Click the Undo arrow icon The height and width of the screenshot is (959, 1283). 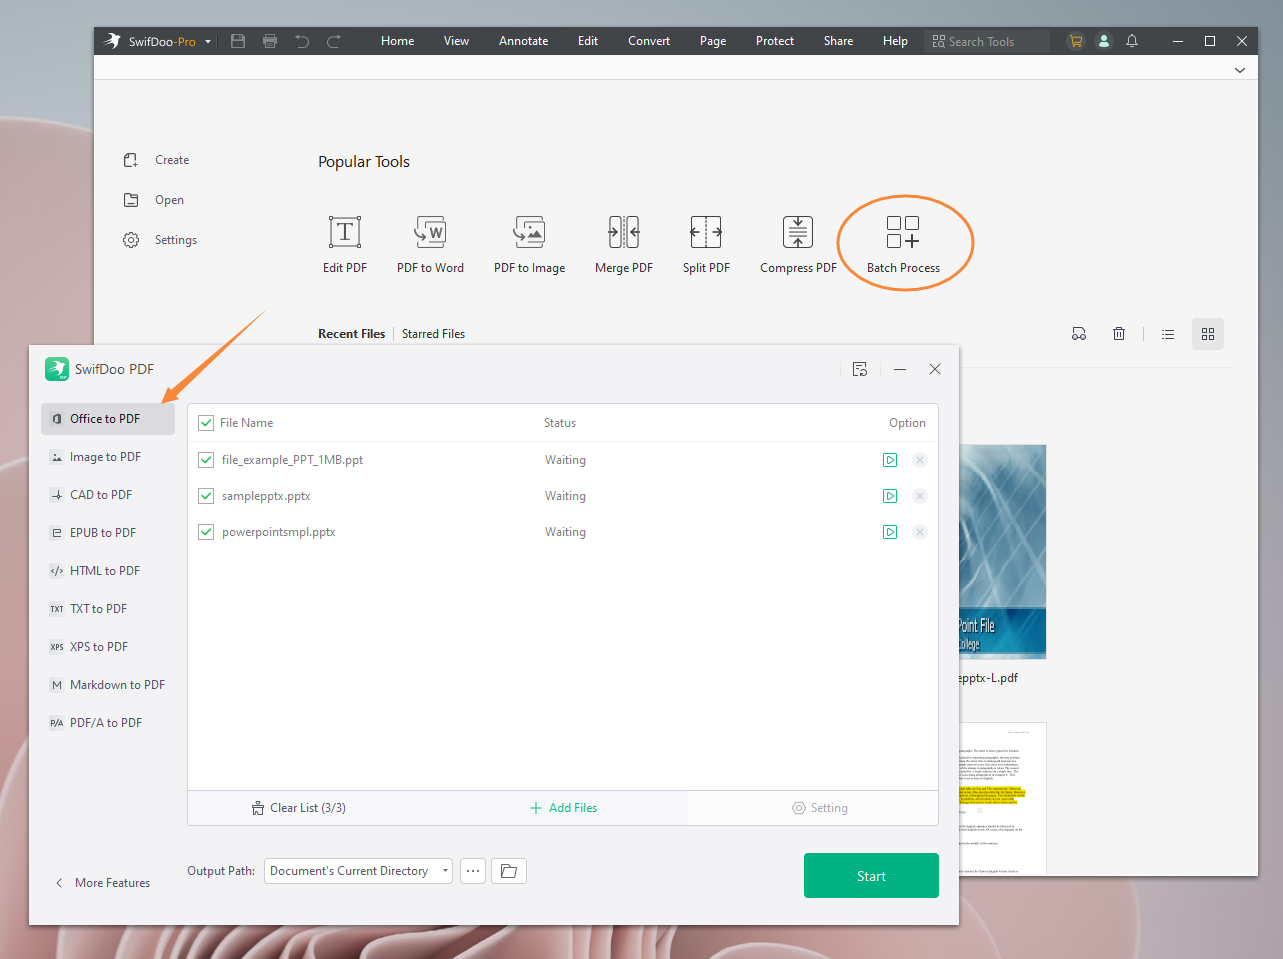(302, 41)
